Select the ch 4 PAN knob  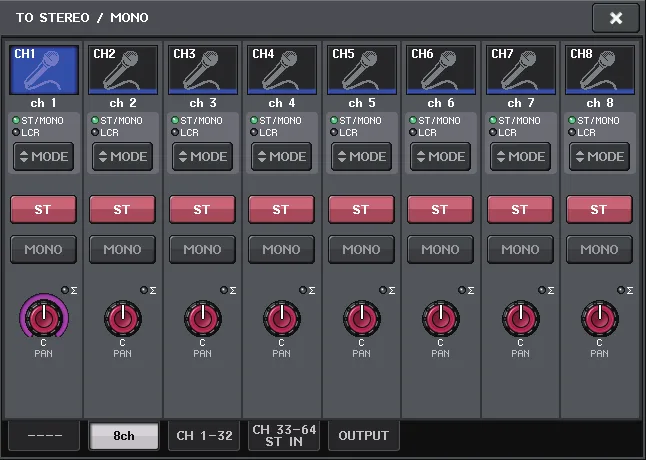[282, 318]
